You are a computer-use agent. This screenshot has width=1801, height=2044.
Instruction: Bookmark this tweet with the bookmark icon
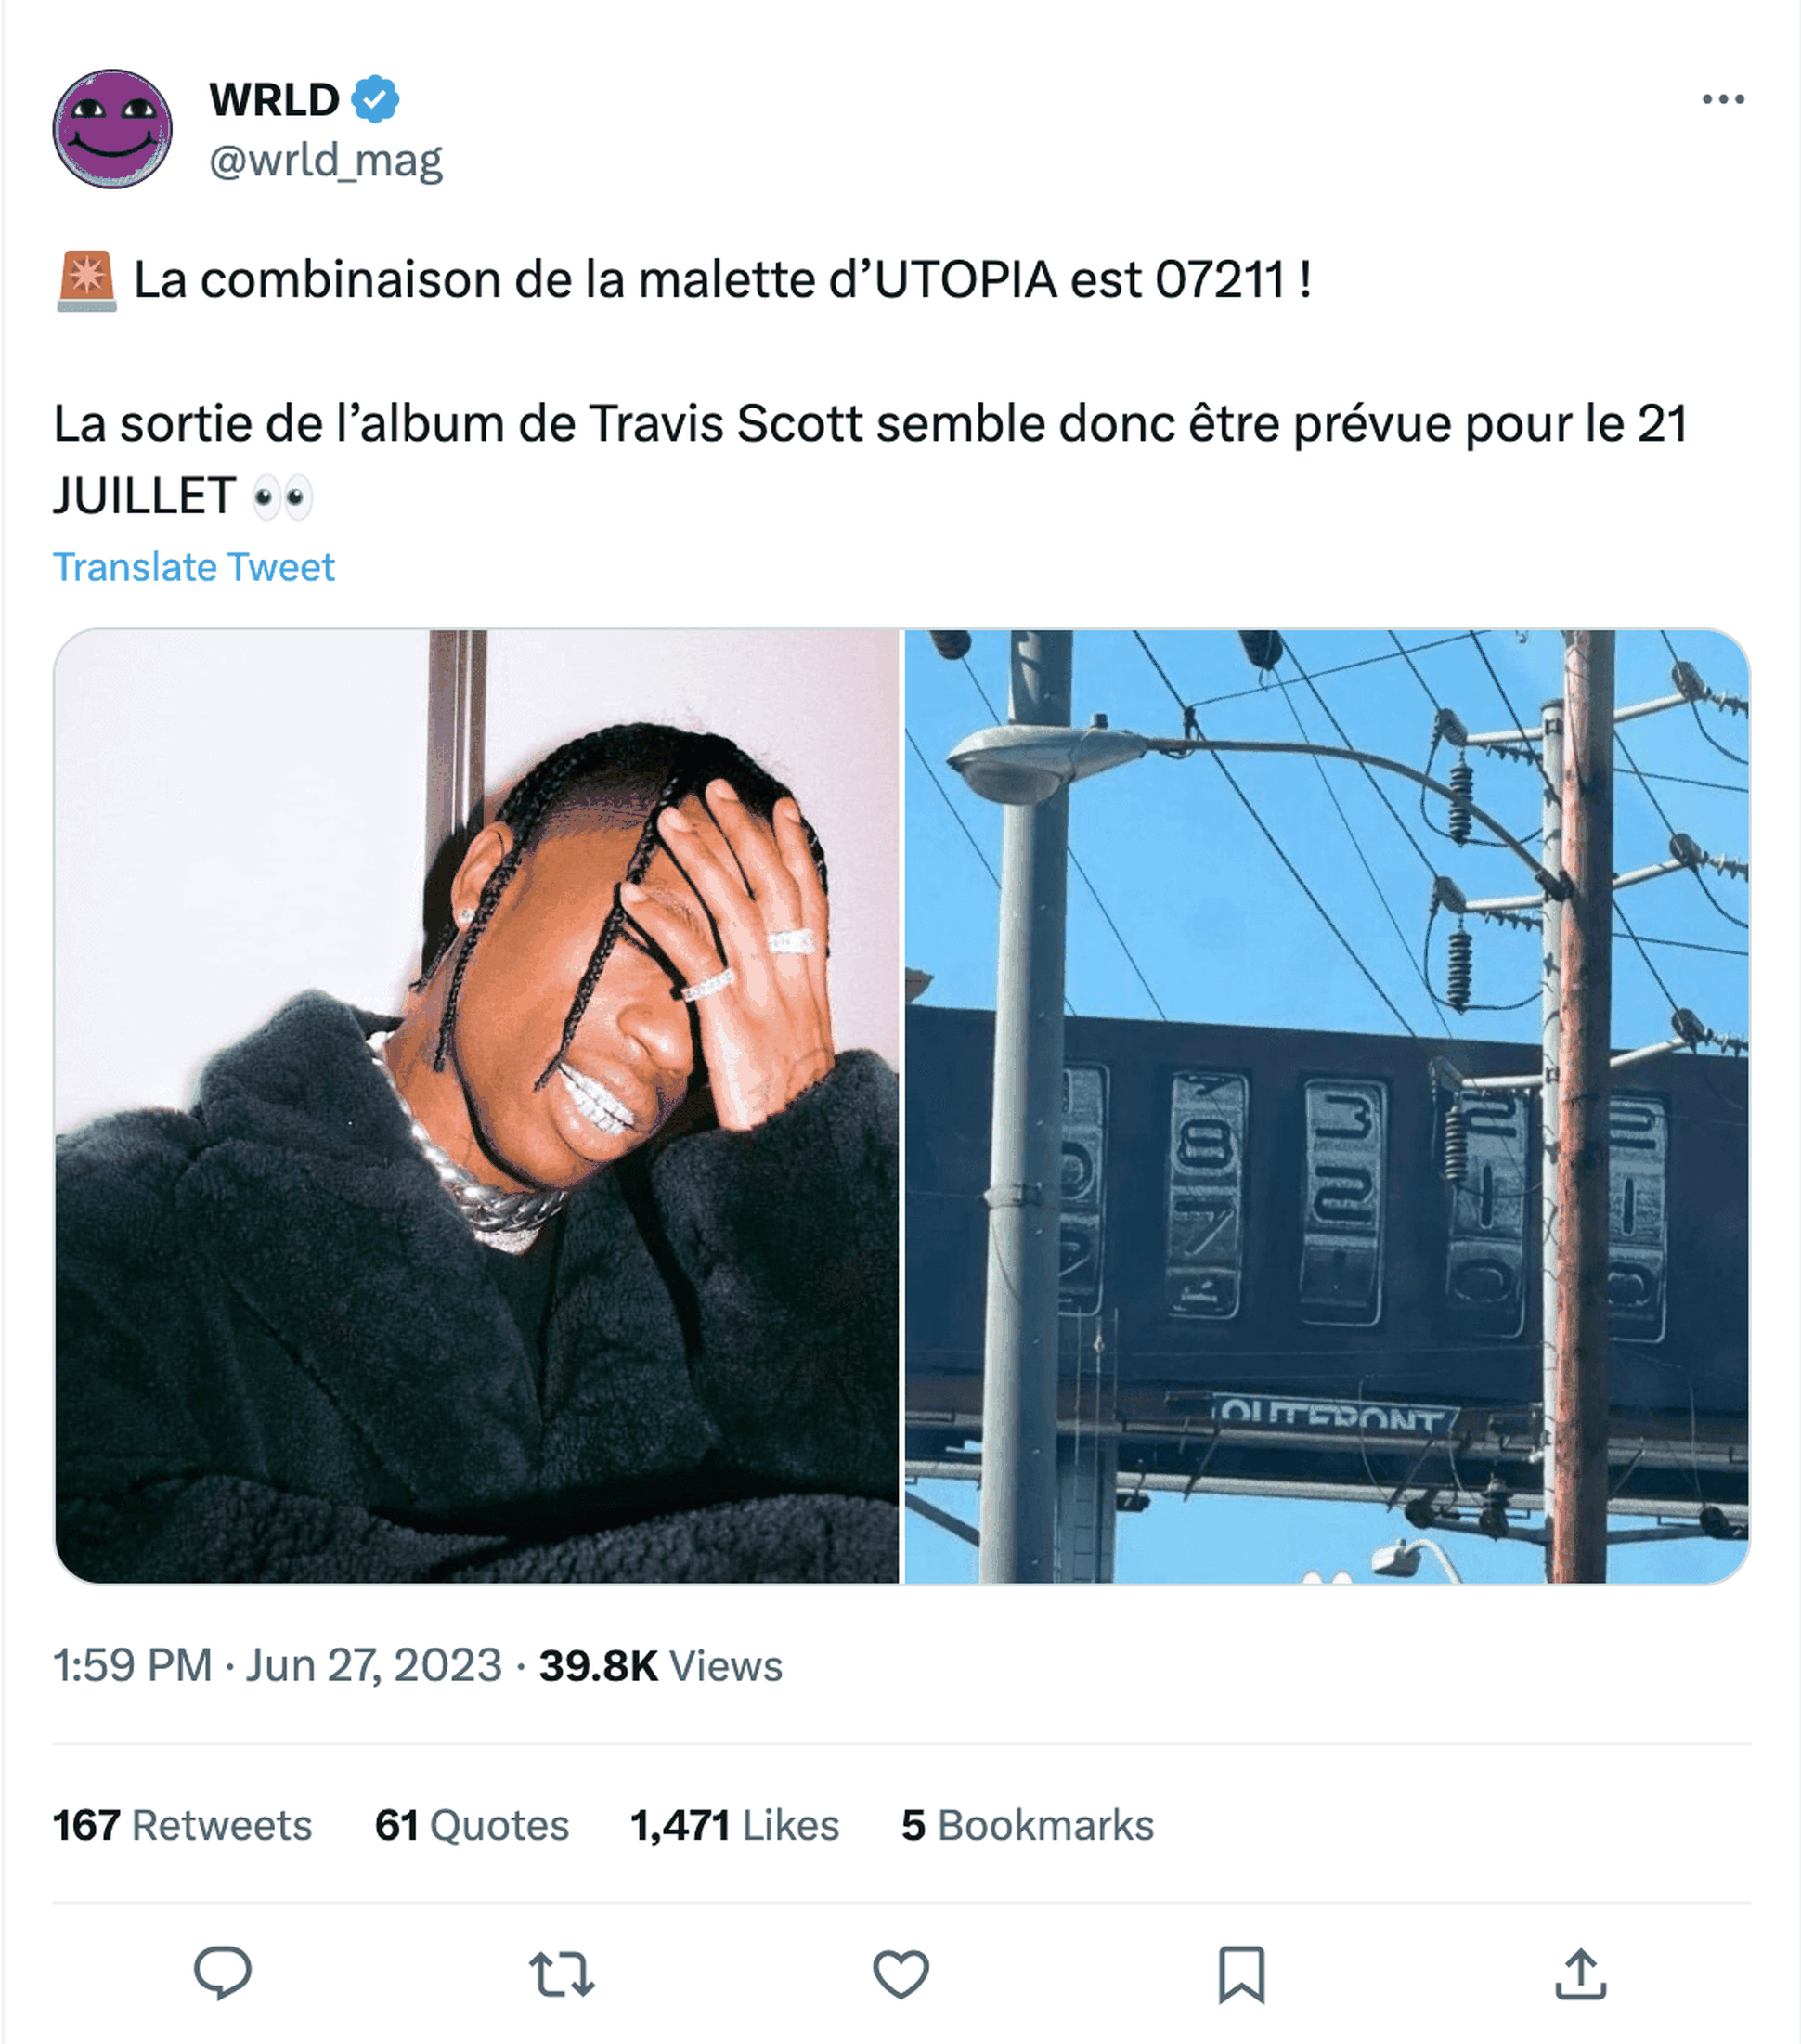[1241, 1974]
